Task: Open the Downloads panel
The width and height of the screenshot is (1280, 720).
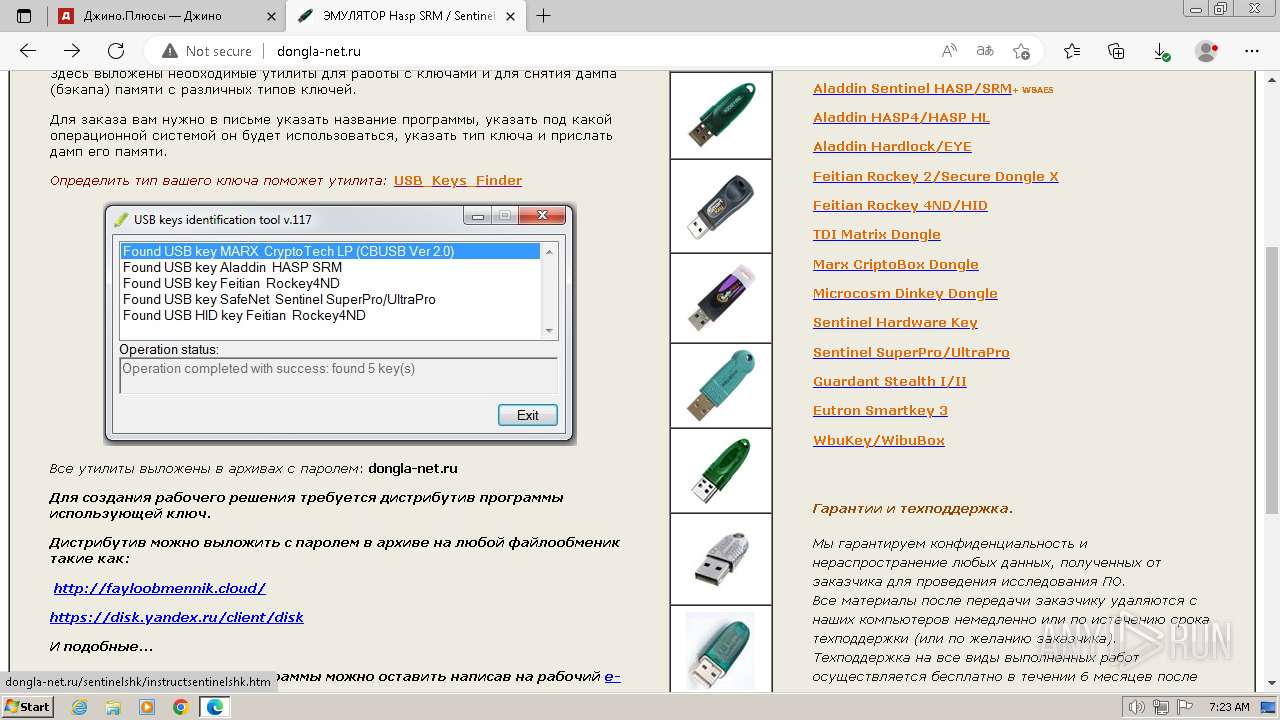Action: pos(1161,51)
